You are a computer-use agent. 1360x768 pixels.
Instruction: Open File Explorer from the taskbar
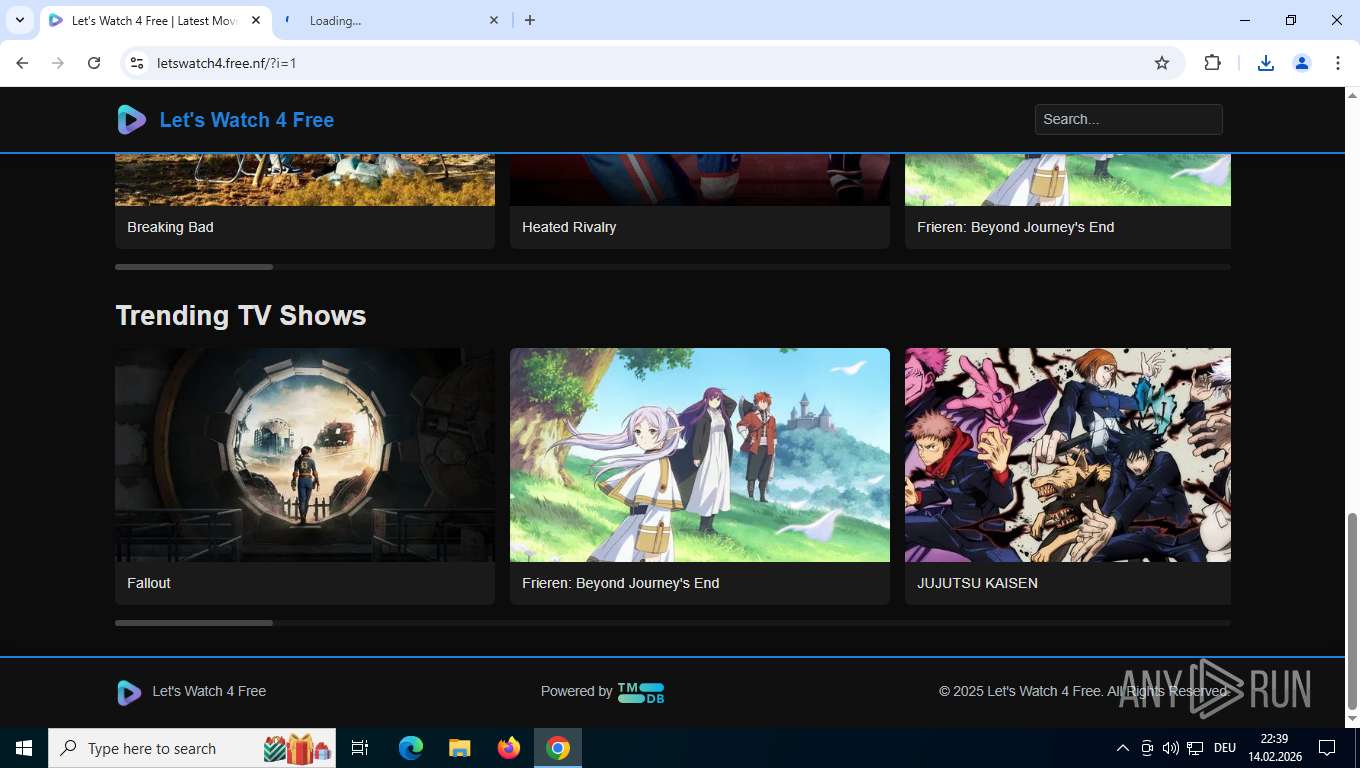point(460,748)
